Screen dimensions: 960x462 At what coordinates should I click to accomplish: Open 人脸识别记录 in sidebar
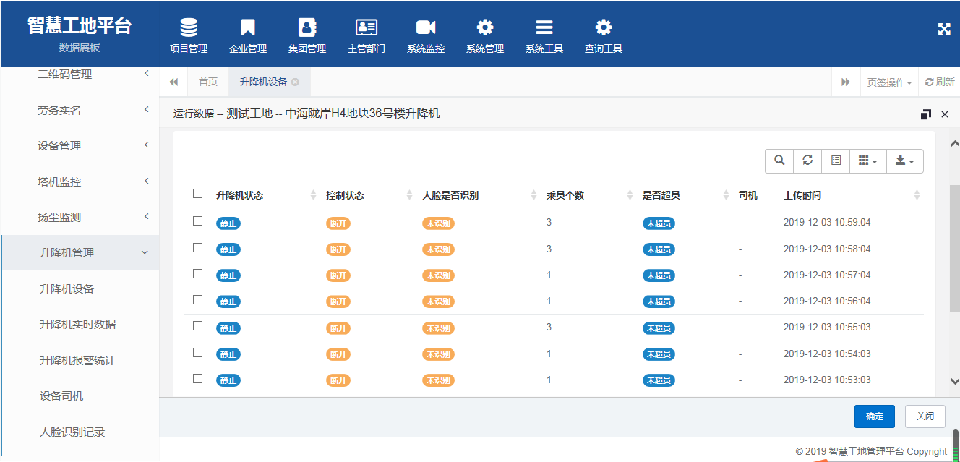coord(72,432)
